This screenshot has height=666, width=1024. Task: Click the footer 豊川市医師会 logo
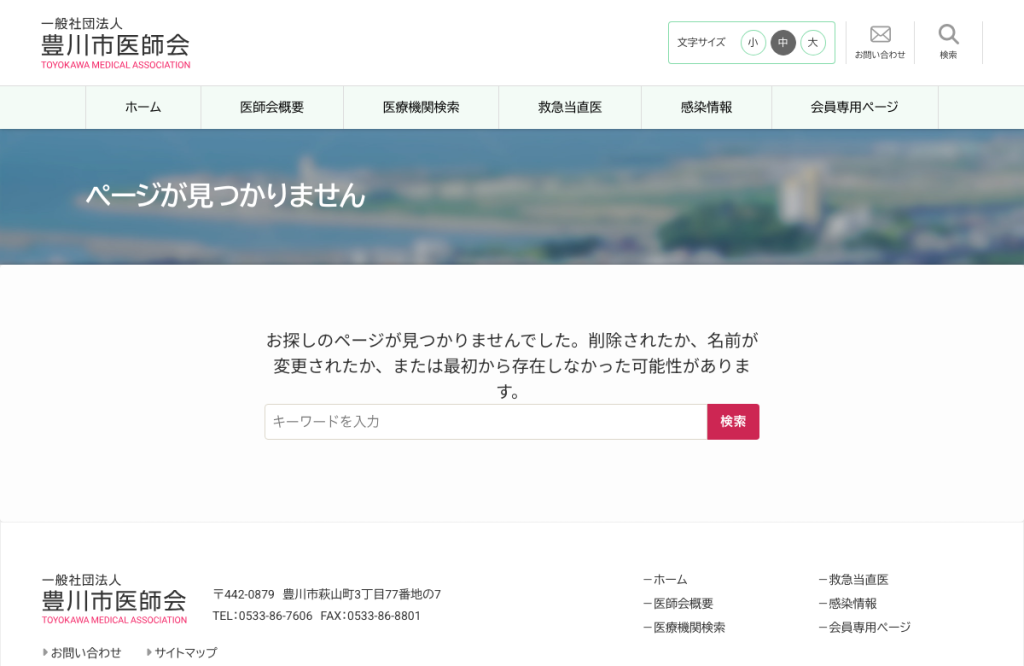(114, 599)
